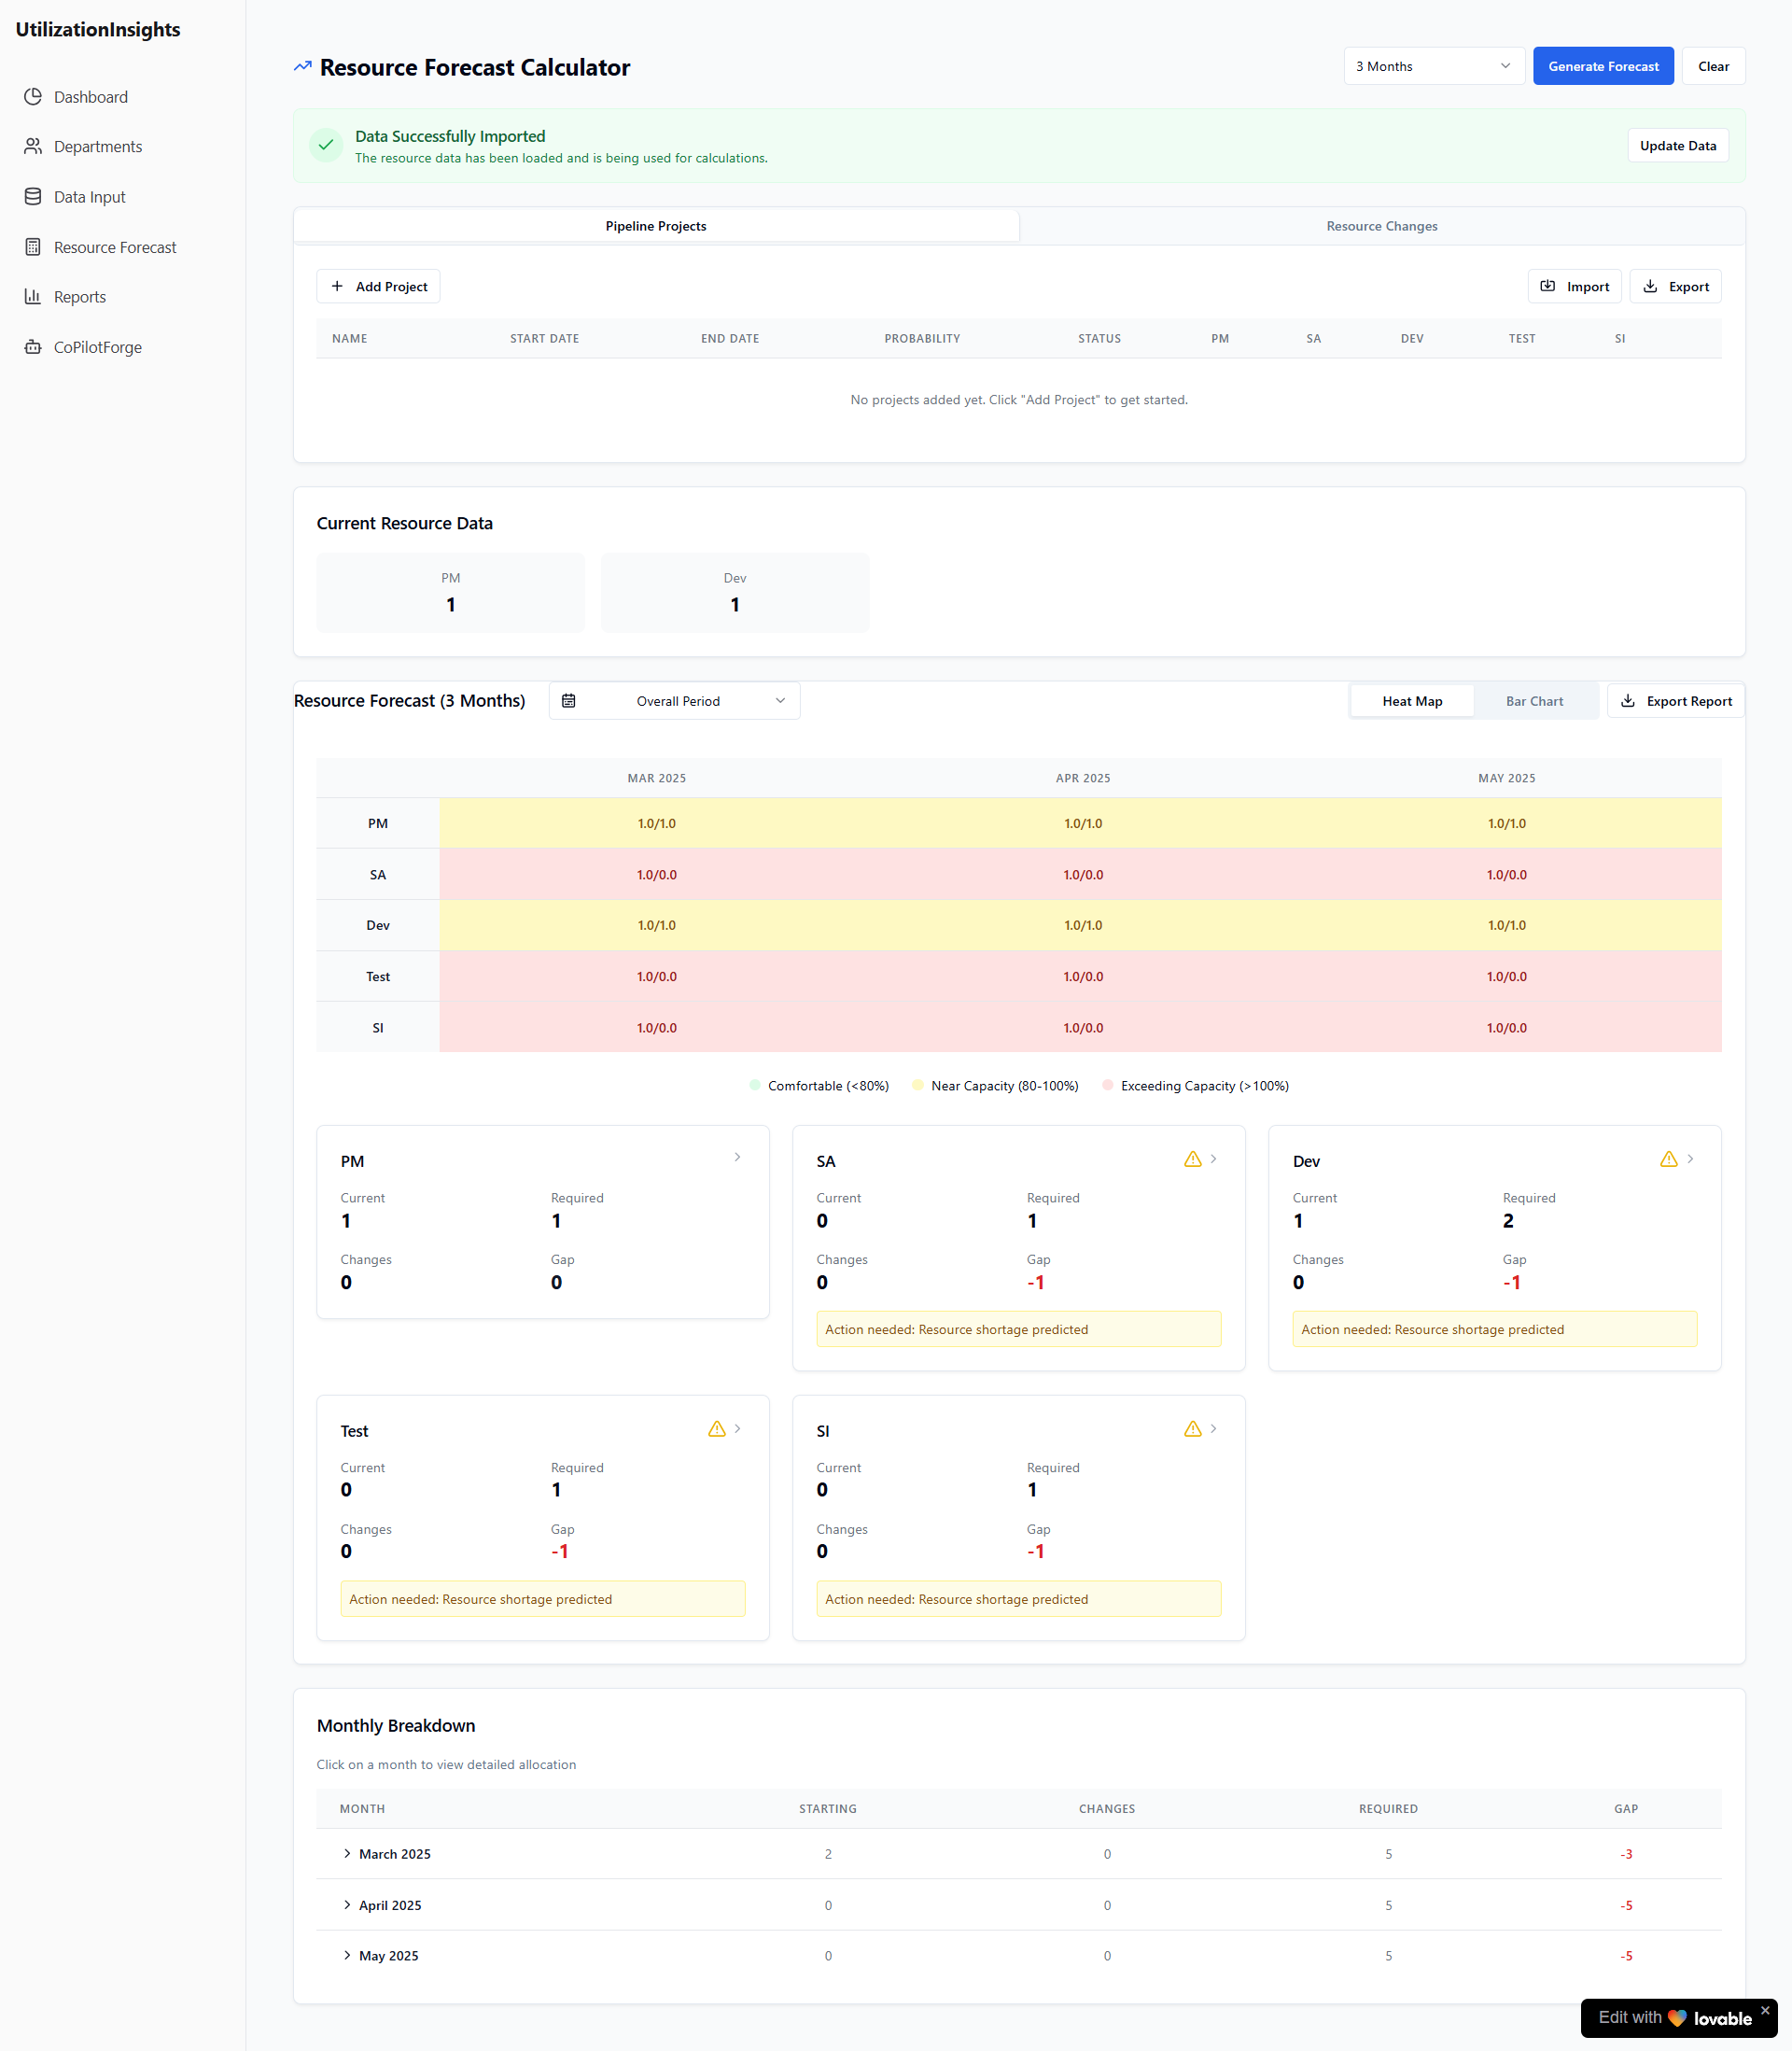The height and width of the screenshot is (2051, 1792).
Task: Open Reports via bar chart icon
Action: 33,297
